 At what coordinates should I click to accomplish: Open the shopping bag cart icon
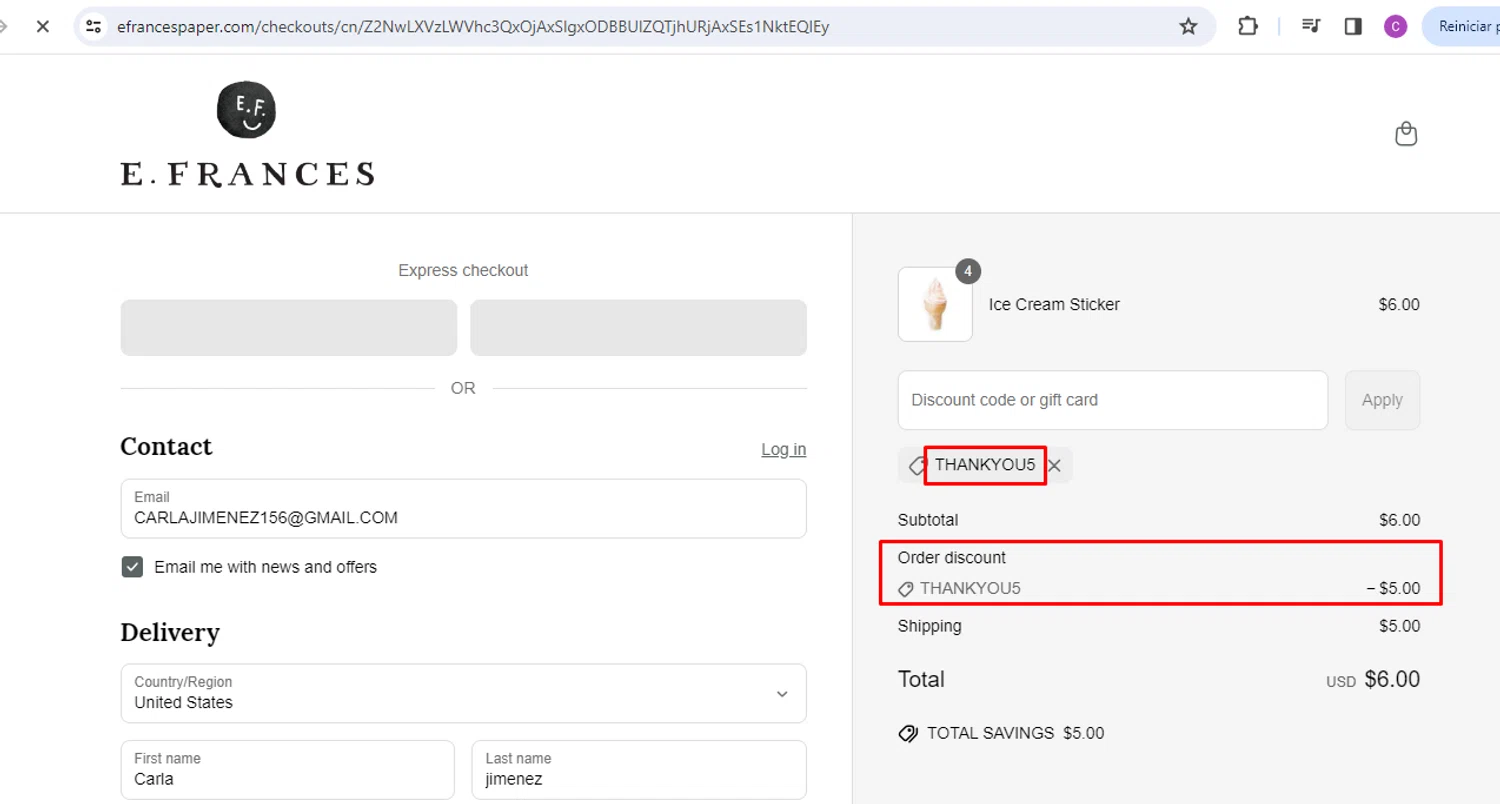pos(1406,134)
